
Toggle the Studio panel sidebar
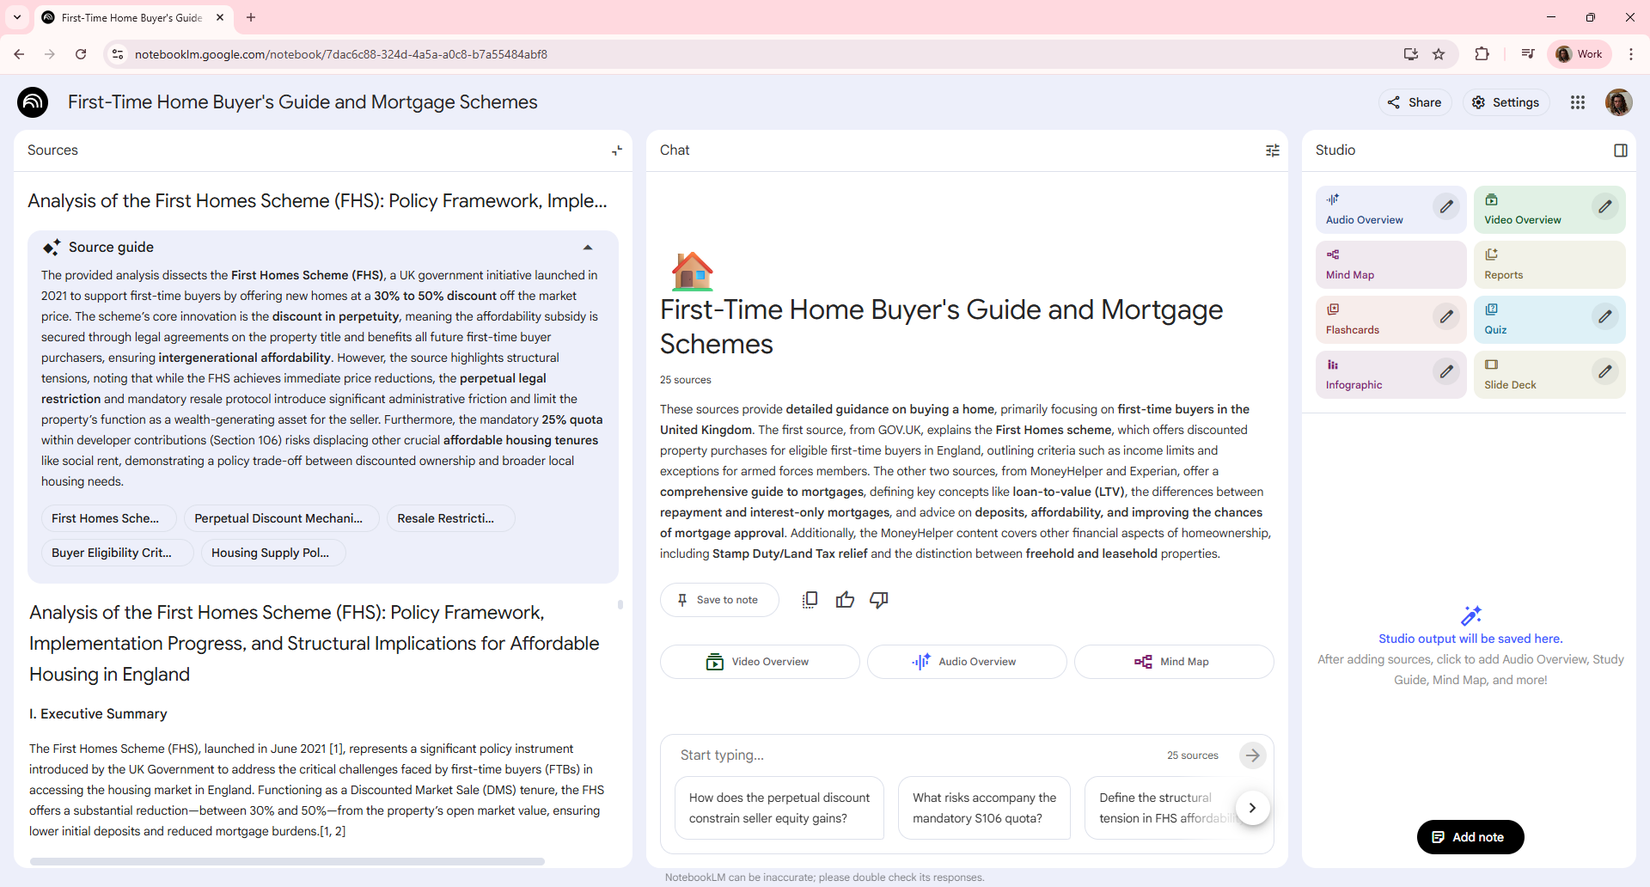coord(1620,150)
